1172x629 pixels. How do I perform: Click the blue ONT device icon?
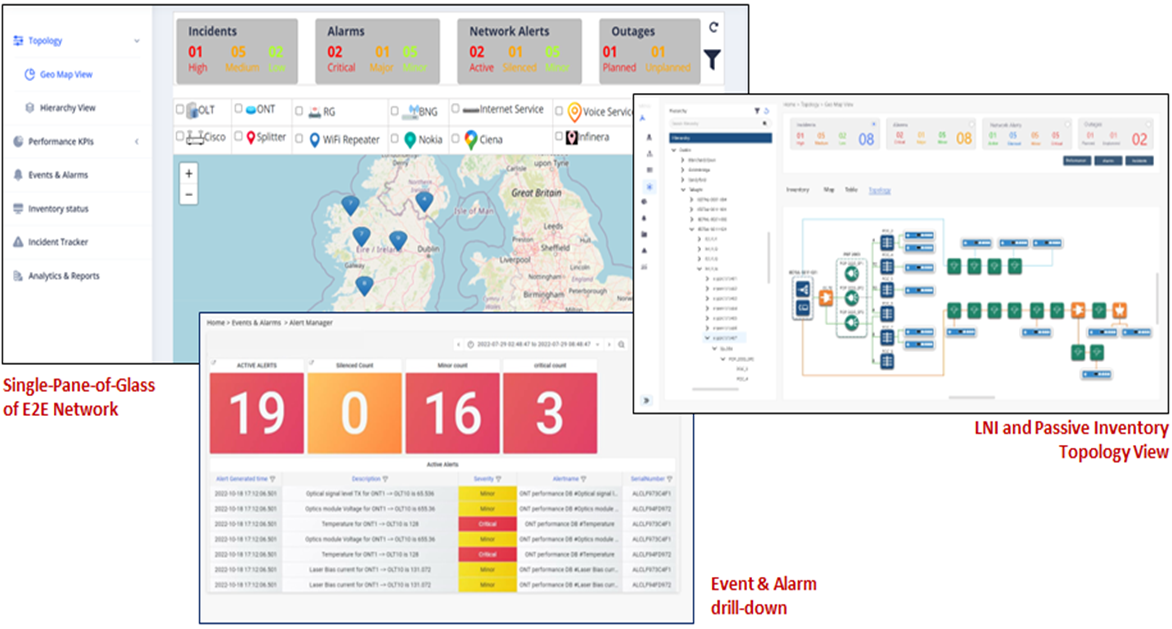[251, 109]
